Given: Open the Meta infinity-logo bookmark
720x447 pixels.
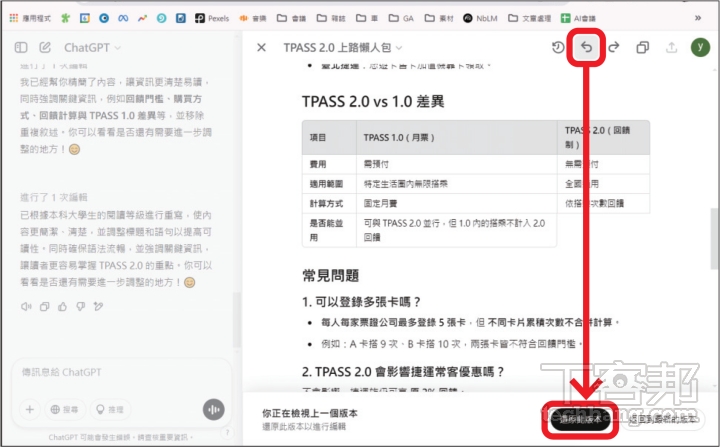Looking at the screenshot, I should [x=123, y=18].
